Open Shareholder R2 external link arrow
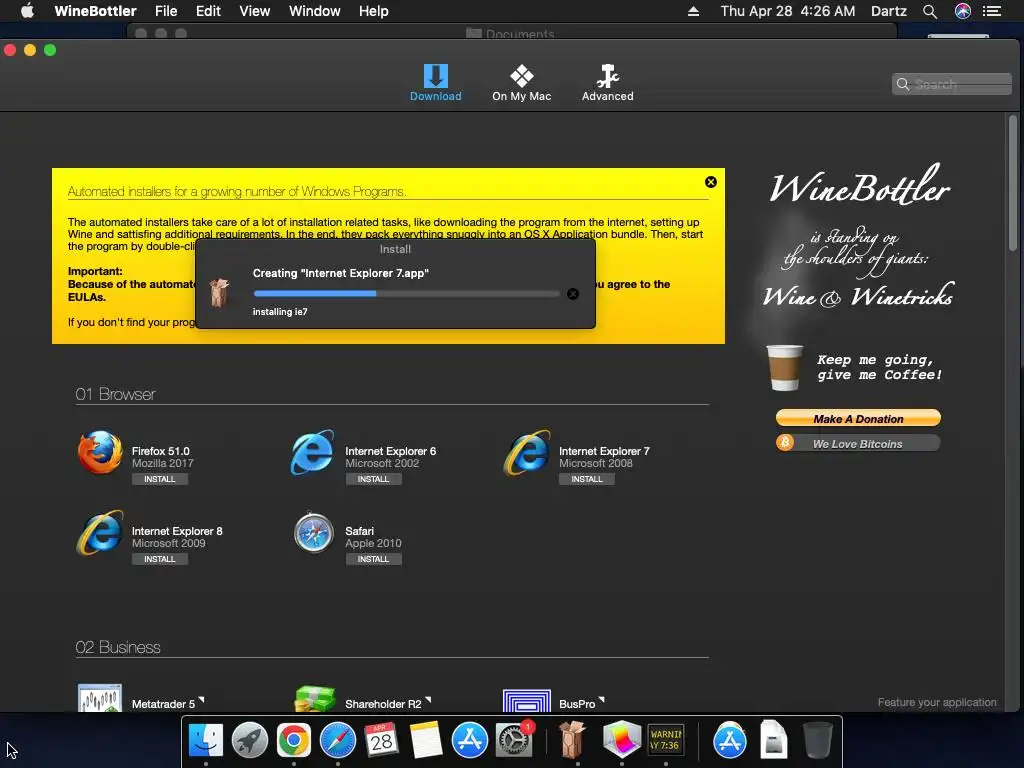The image size is (1024, 768). tap(428, 700)
